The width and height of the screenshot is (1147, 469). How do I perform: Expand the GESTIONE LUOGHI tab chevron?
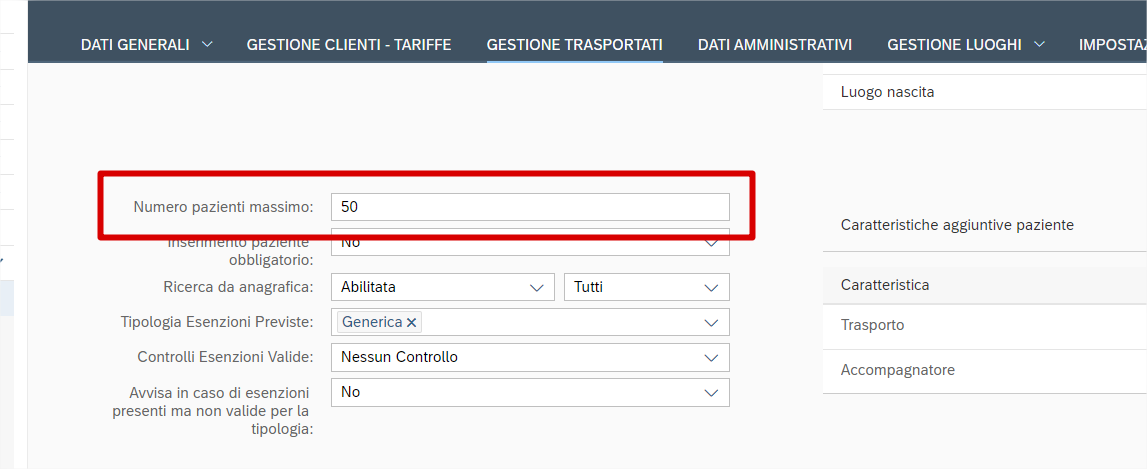coord(1040,44)
